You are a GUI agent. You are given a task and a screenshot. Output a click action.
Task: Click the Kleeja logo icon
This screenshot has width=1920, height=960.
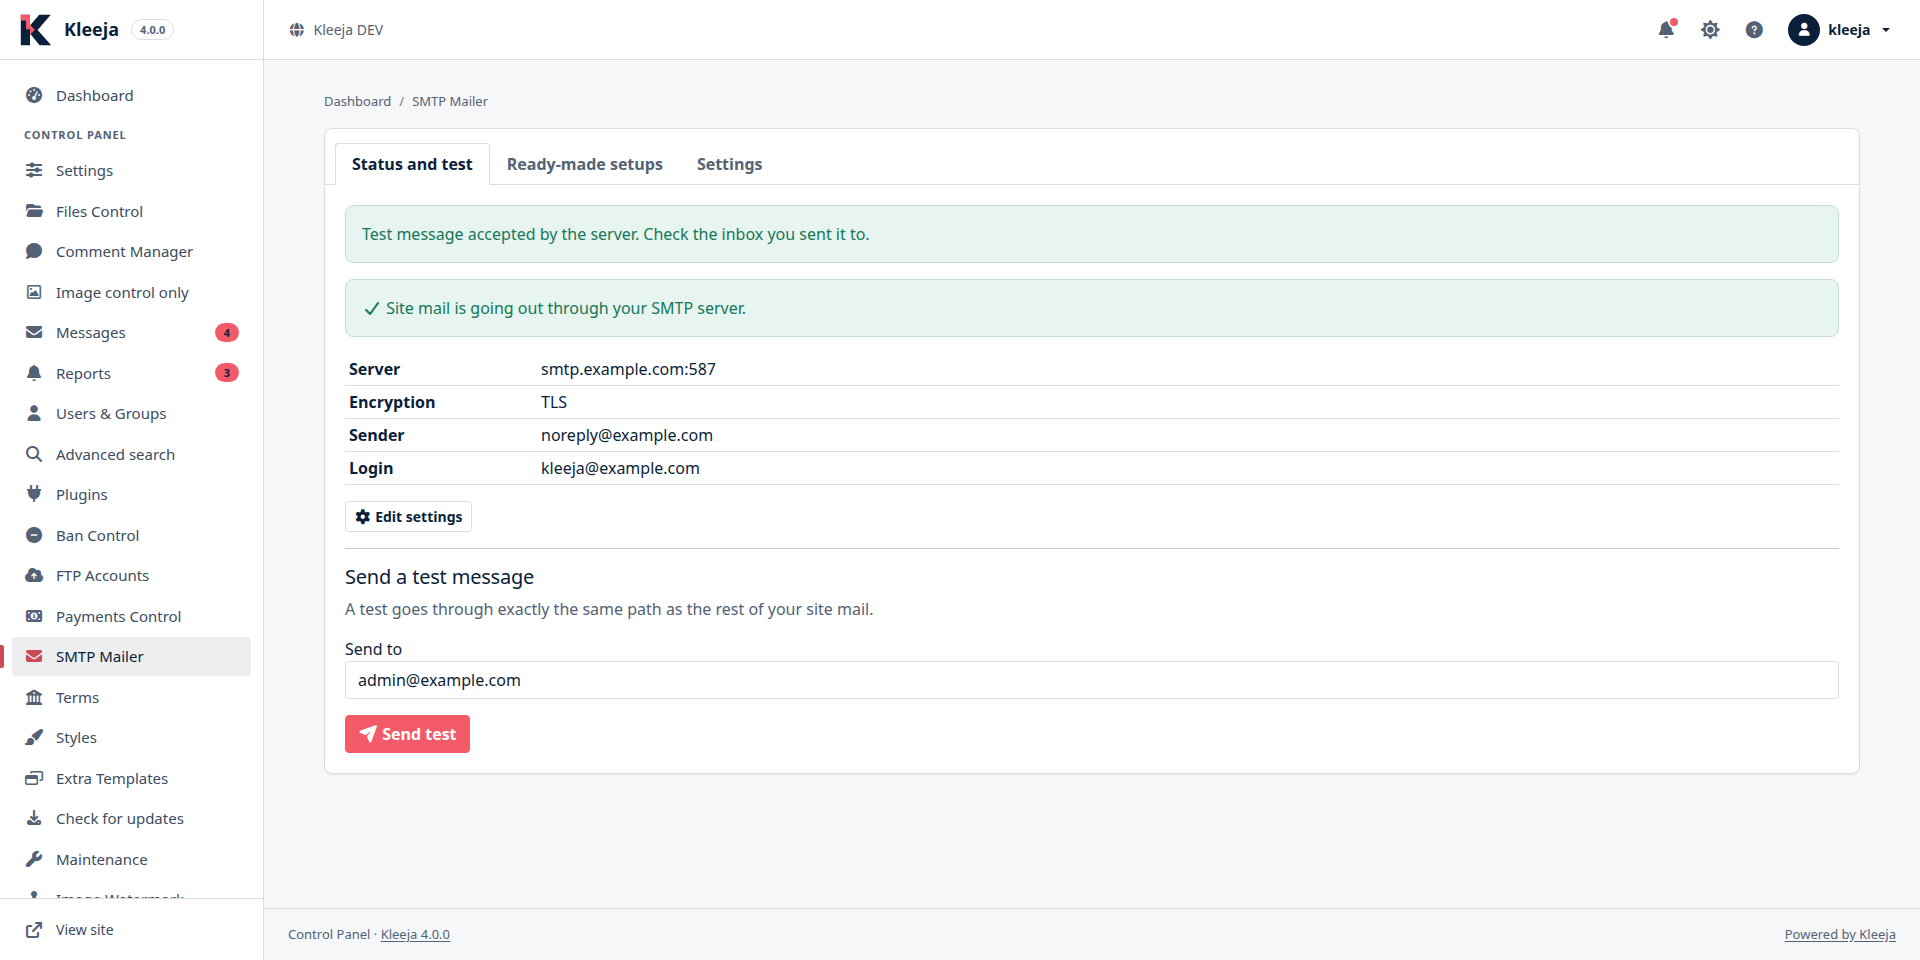tap(35, 30)
